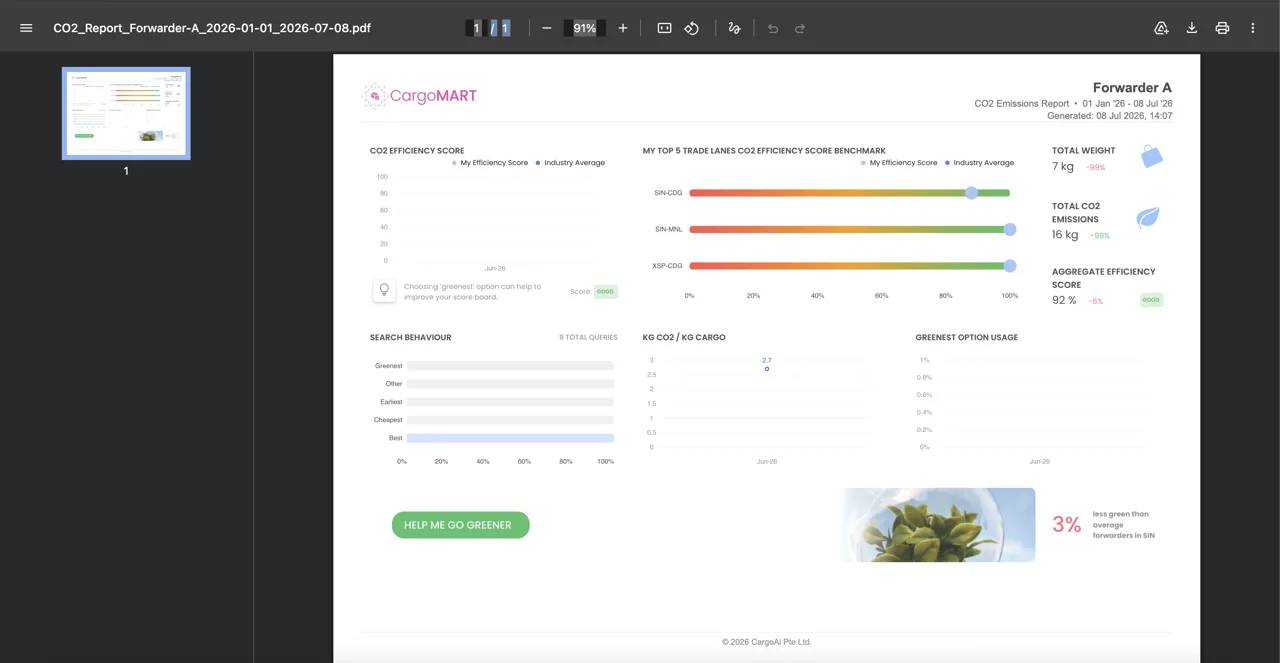This screenshot has height=663, width=1280.
Task: Download the PDF file
Action: pyautogui.click(x=1192, y=28)
